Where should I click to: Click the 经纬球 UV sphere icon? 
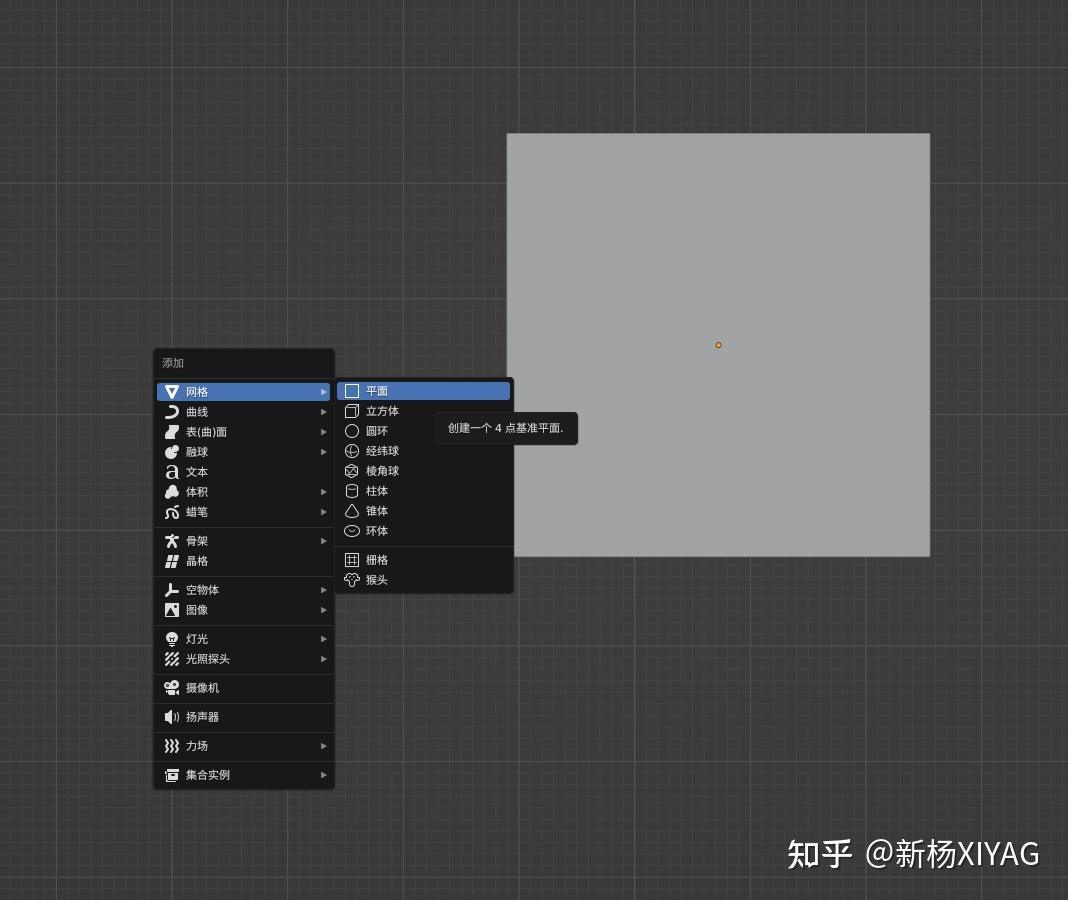click(351, 451)
